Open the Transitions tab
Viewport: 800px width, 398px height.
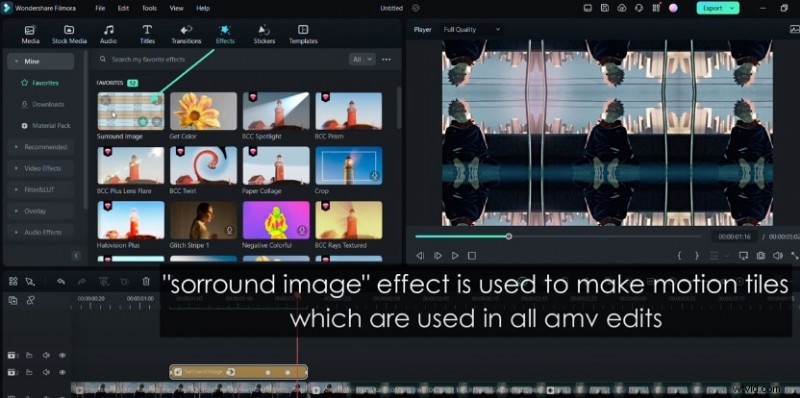[186, 34]
